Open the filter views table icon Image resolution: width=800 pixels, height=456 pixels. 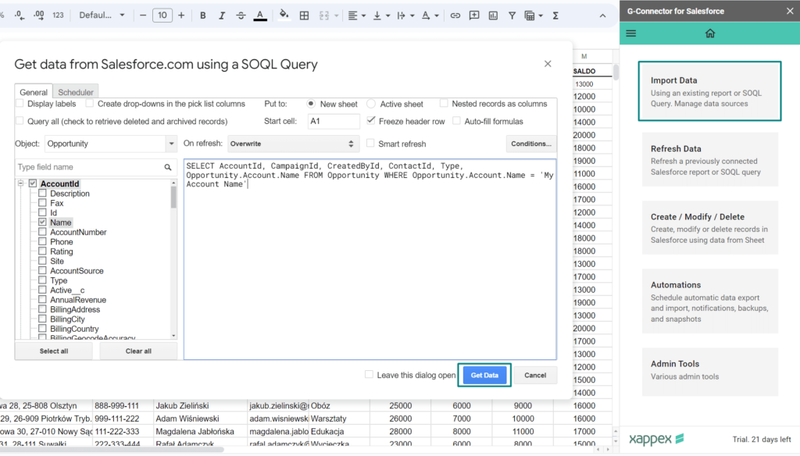[533, 15]
